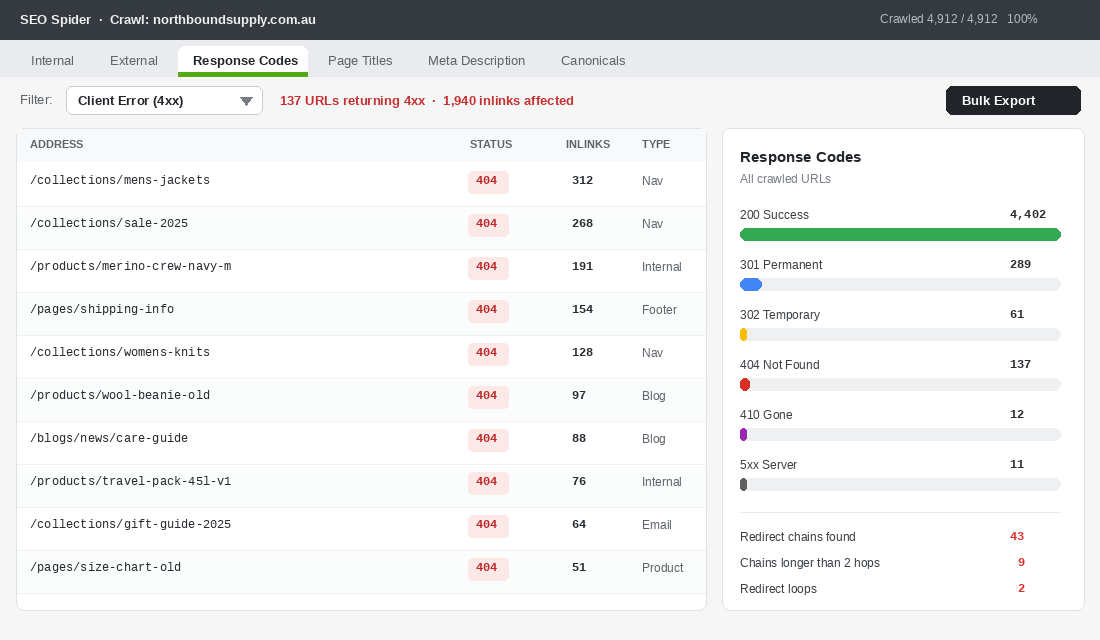Click the 51 inlinks value

579,567
